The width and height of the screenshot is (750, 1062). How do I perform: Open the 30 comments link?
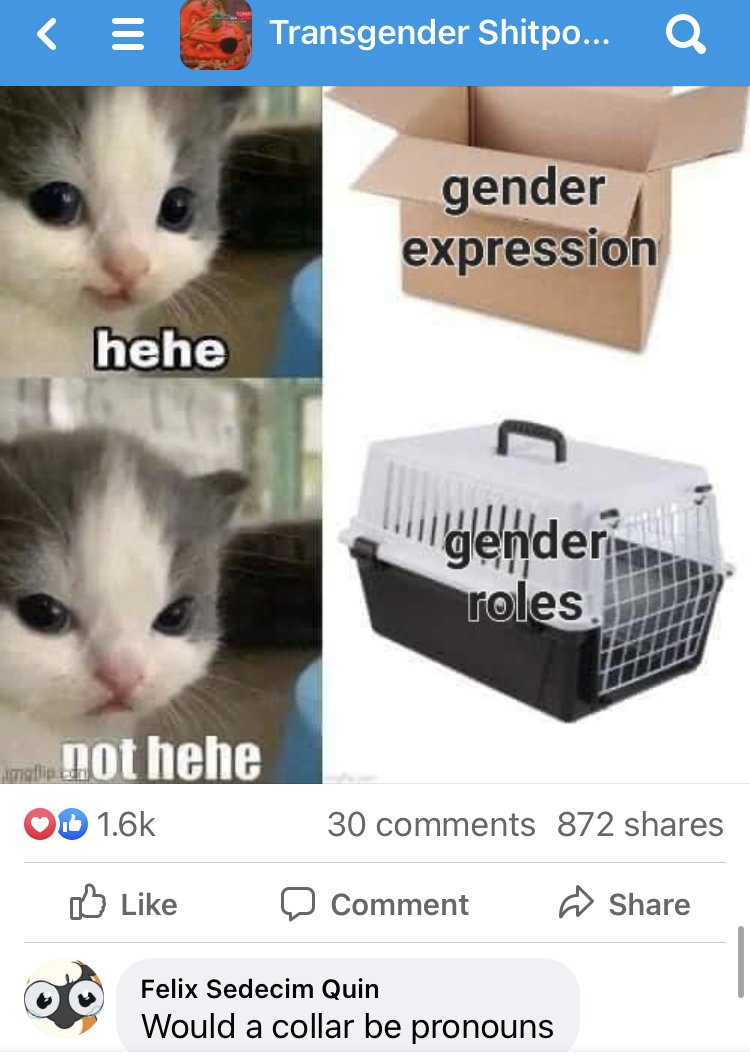coord(431,825)
